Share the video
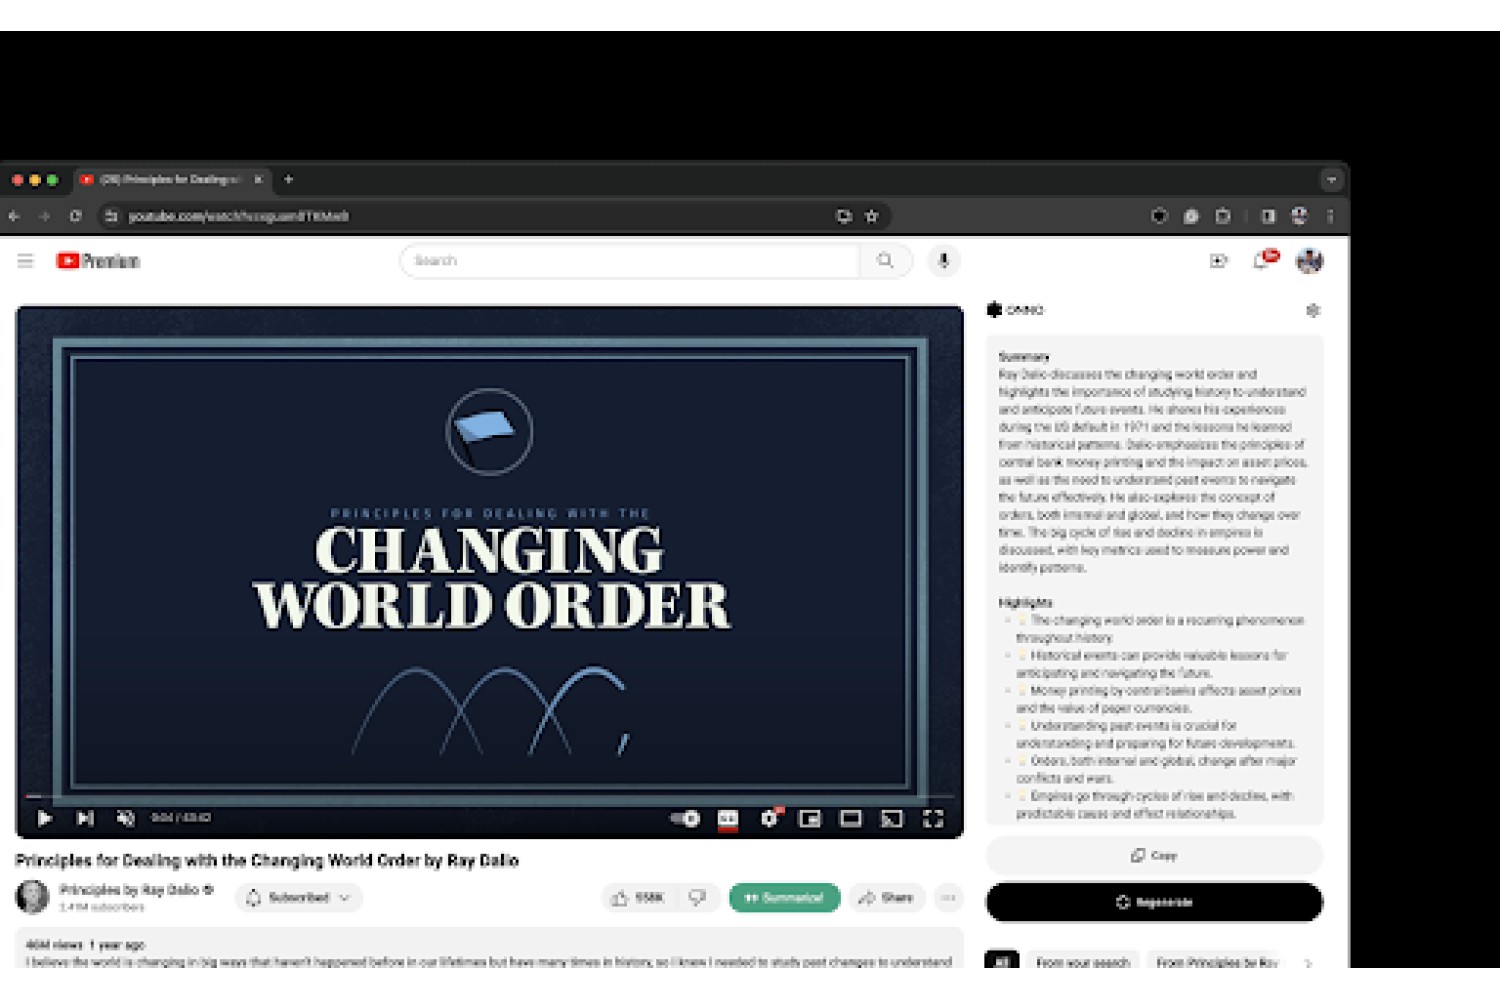Screen dimensions: 1500x1000 [x=887, y=898]
